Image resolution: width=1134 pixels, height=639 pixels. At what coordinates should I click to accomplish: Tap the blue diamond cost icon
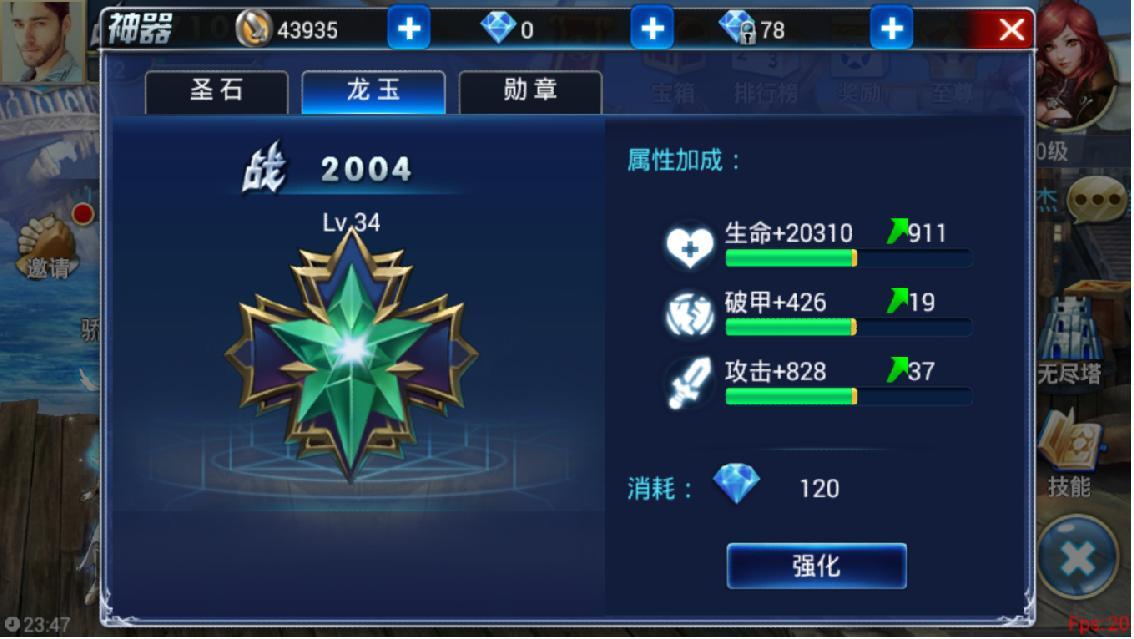(736, 484)
